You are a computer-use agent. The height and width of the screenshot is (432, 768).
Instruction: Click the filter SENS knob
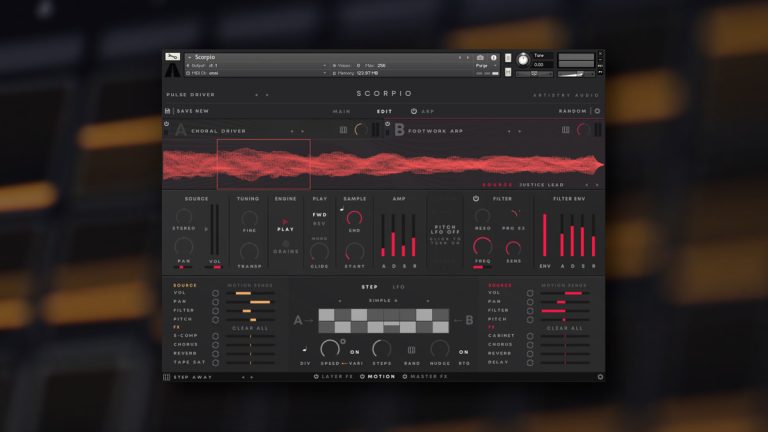[513, 248]
